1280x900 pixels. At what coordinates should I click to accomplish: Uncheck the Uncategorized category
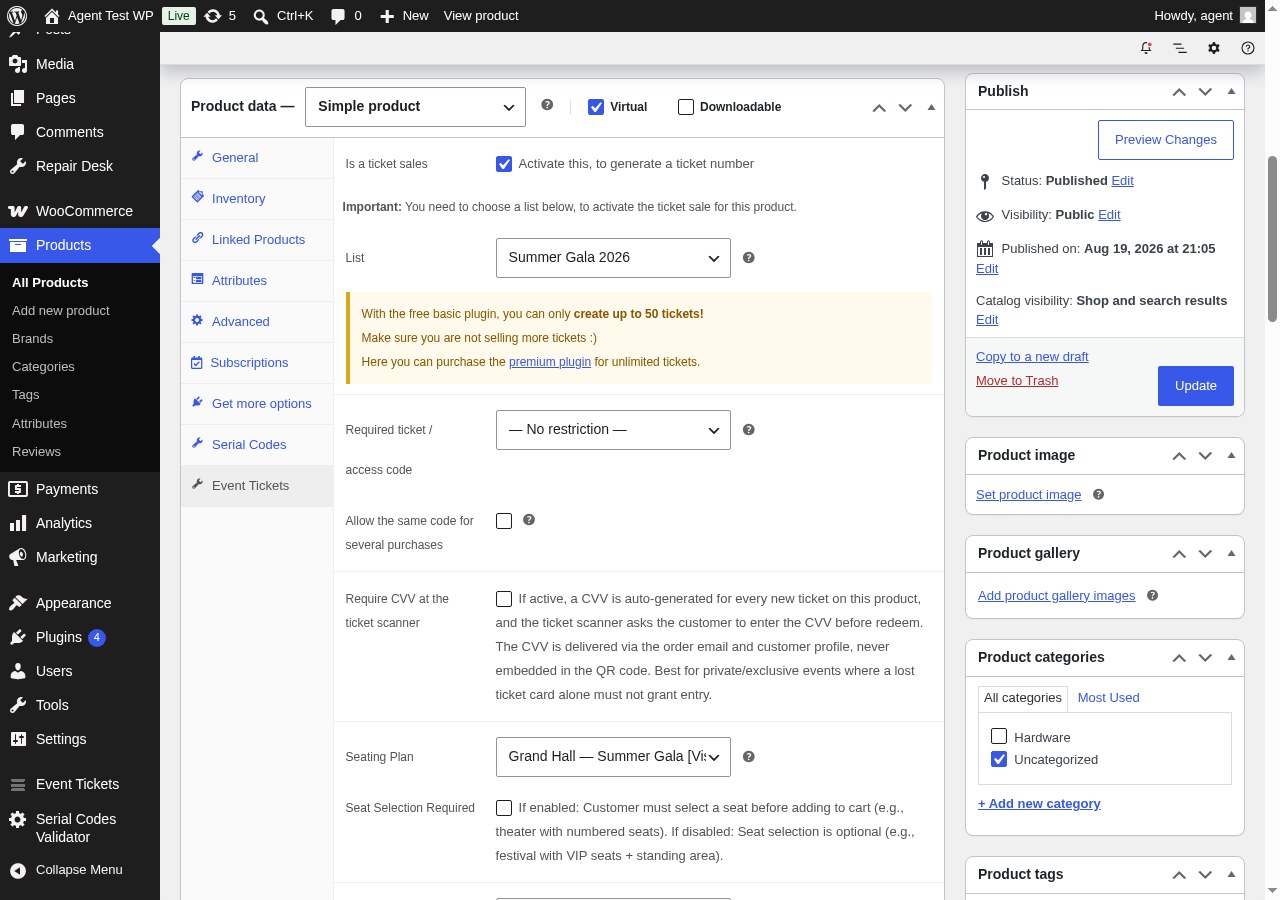click(999, 759)
